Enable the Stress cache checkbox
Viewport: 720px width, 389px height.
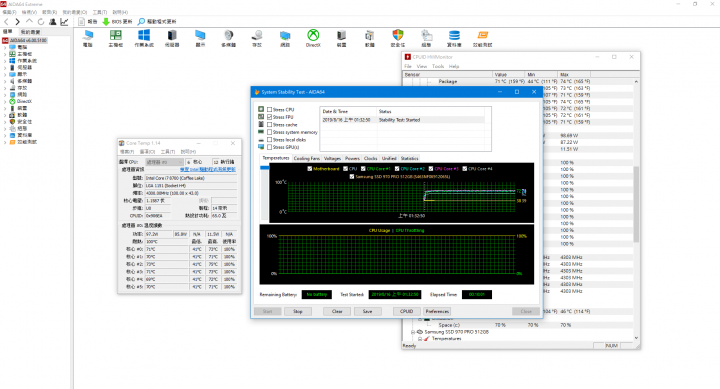[x=270, y=124]
